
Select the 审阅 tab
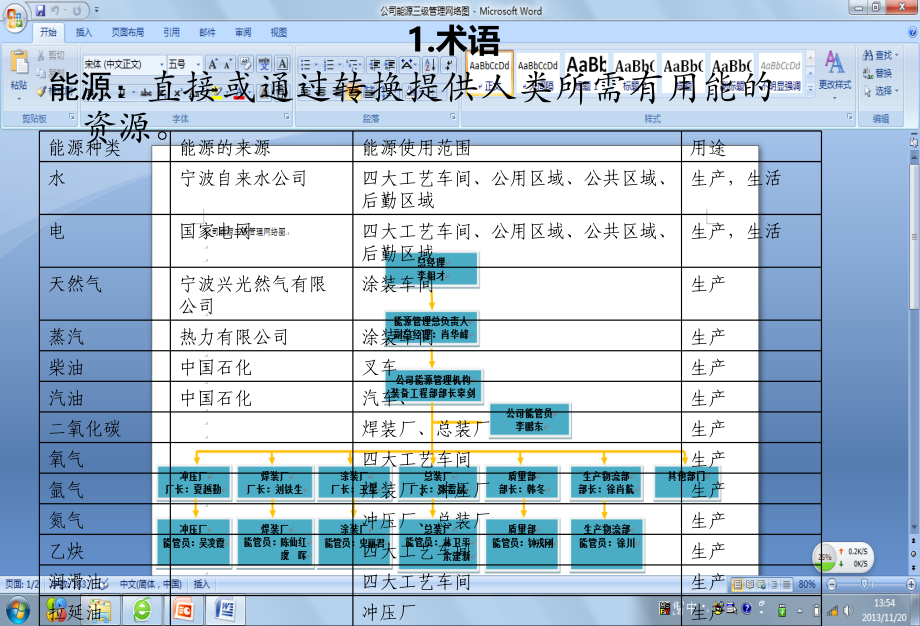tap(243, 32)
